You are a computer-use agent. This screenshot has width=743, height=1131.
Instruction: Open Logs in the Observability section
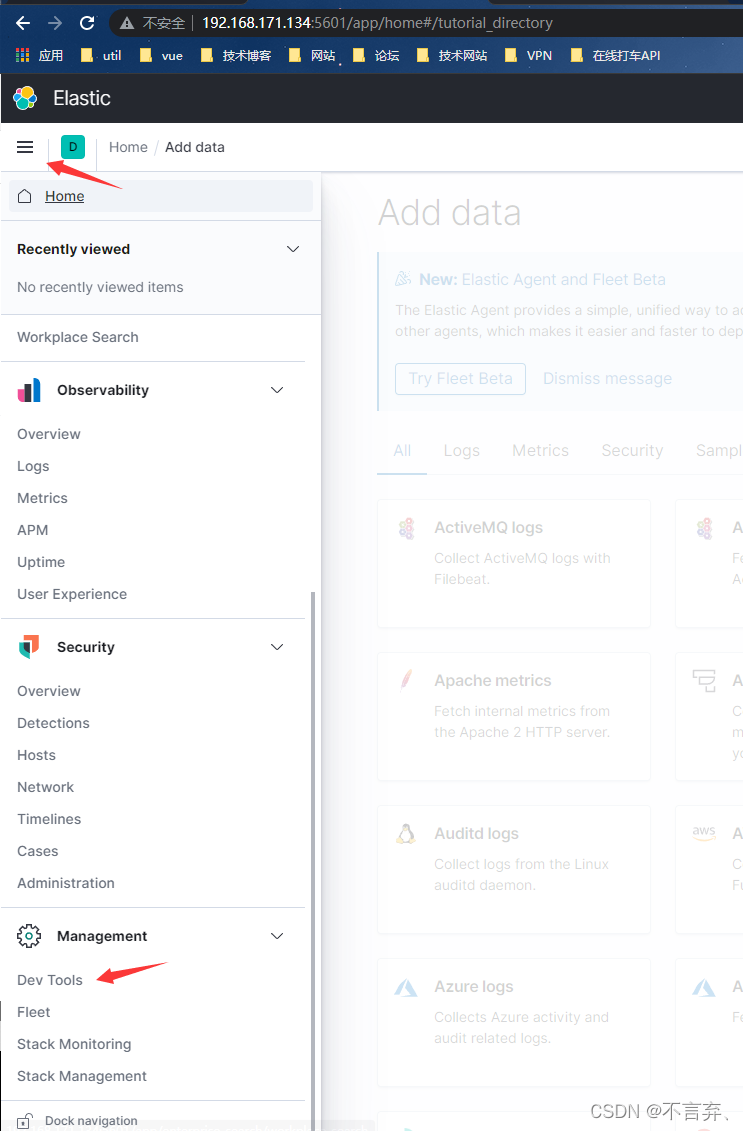33,467
